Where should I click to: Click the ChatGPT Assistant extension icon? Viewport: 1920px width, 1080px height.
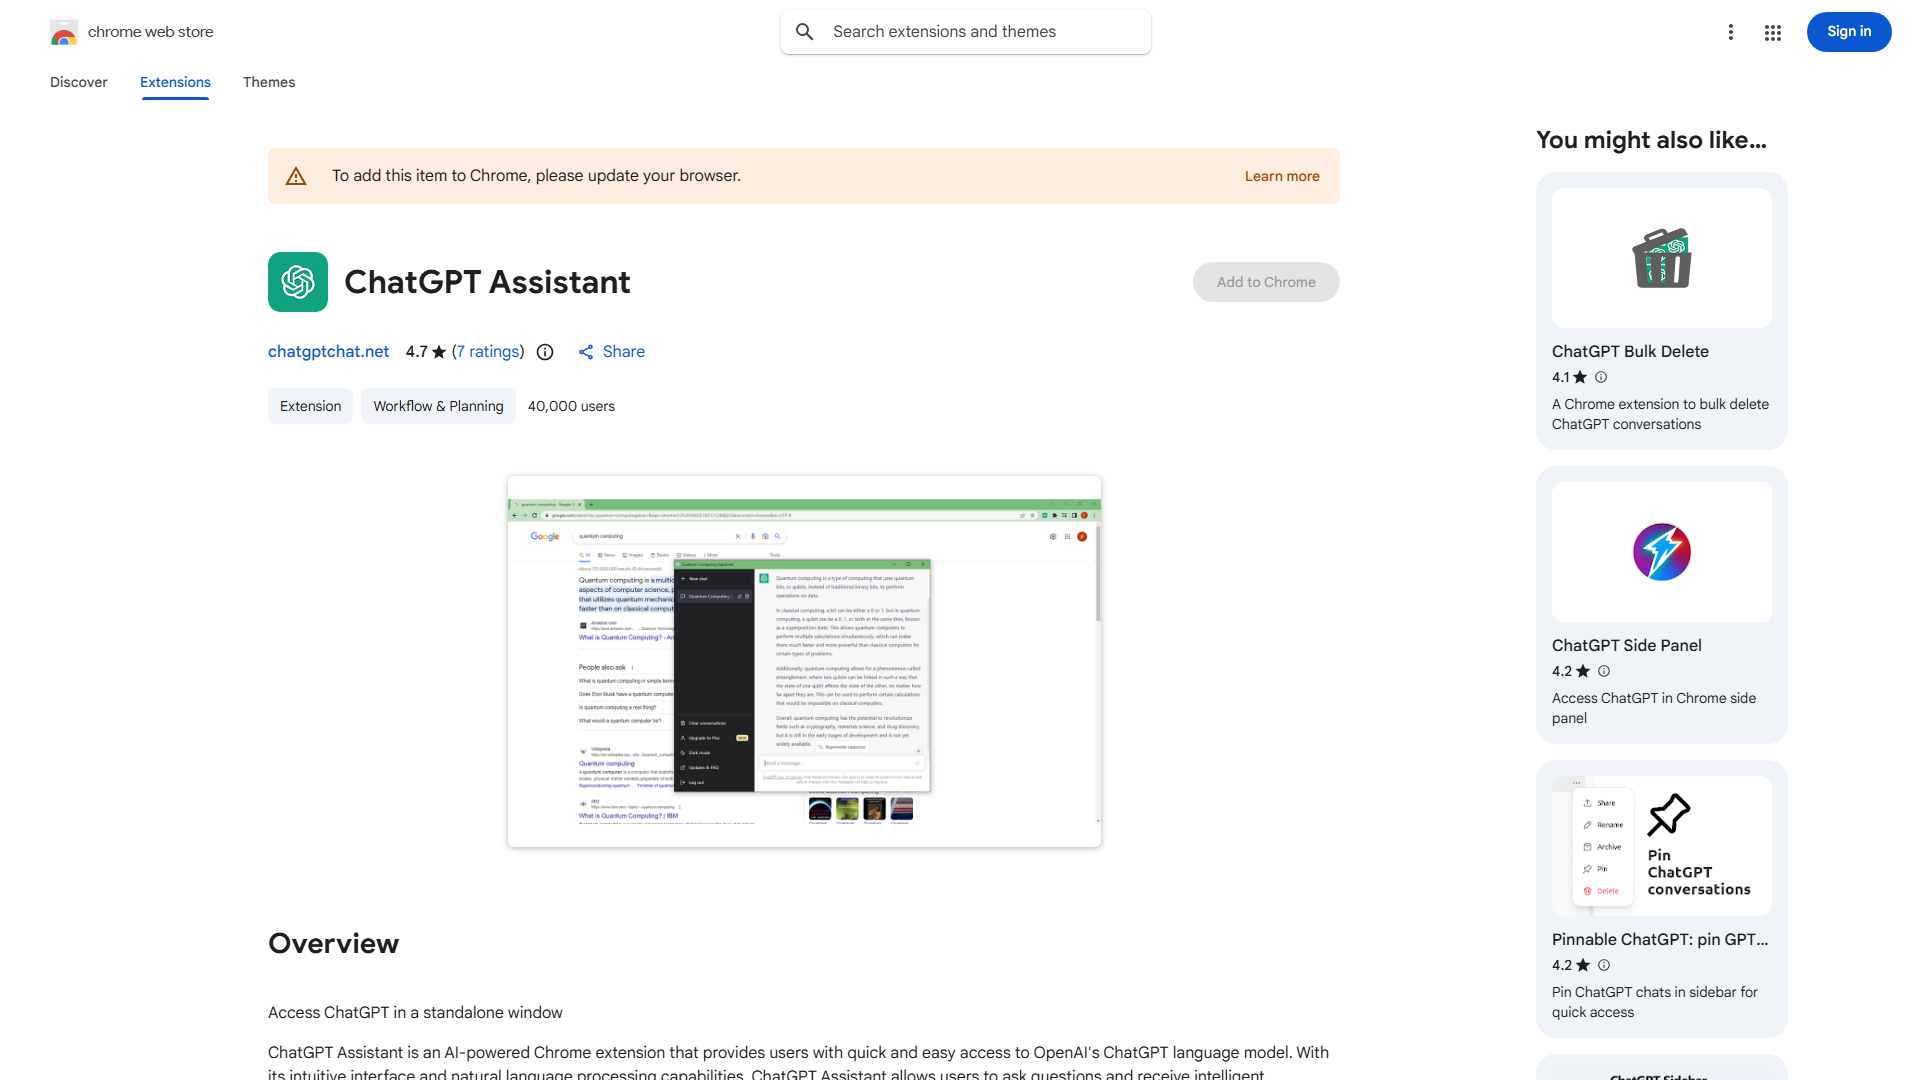[x=297, y=282]
